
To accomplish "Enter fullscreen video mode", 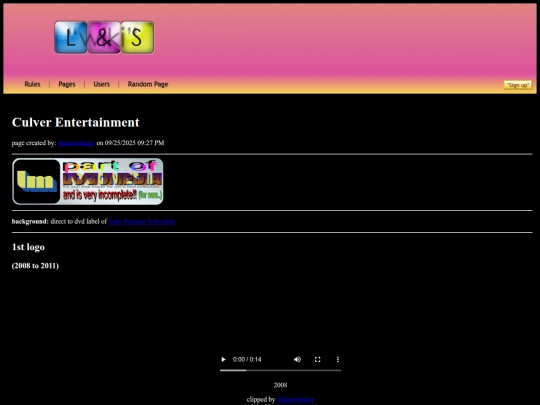I will 318,360.
